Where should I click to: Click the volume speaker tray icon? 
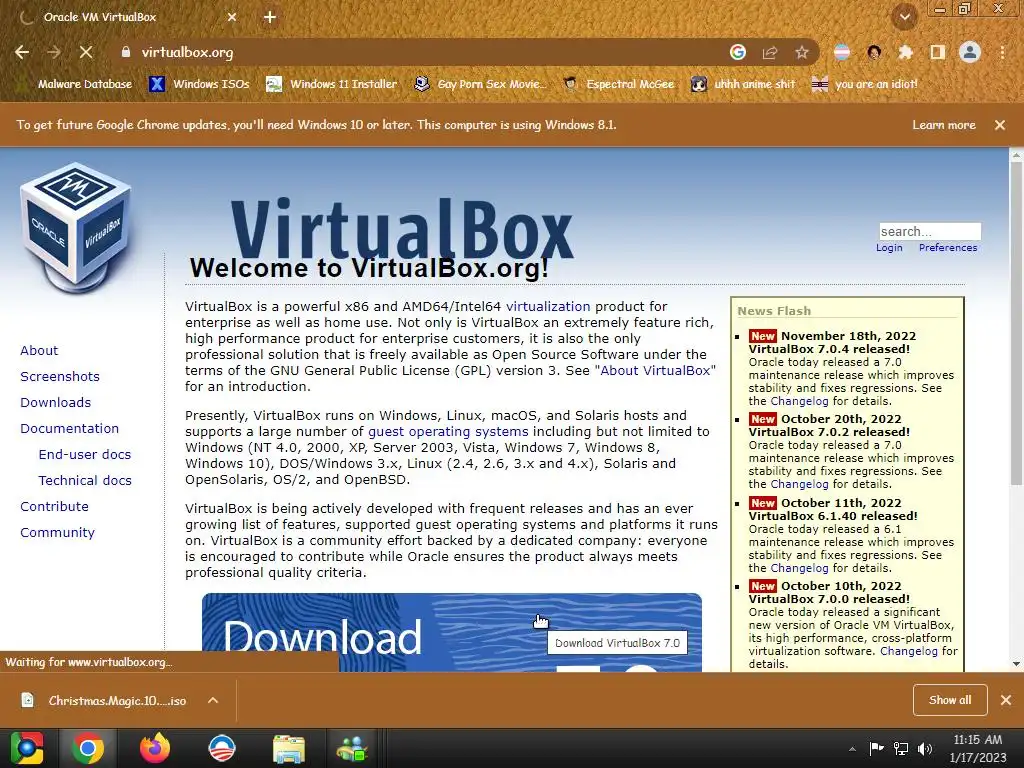click(x=924, y=748)
